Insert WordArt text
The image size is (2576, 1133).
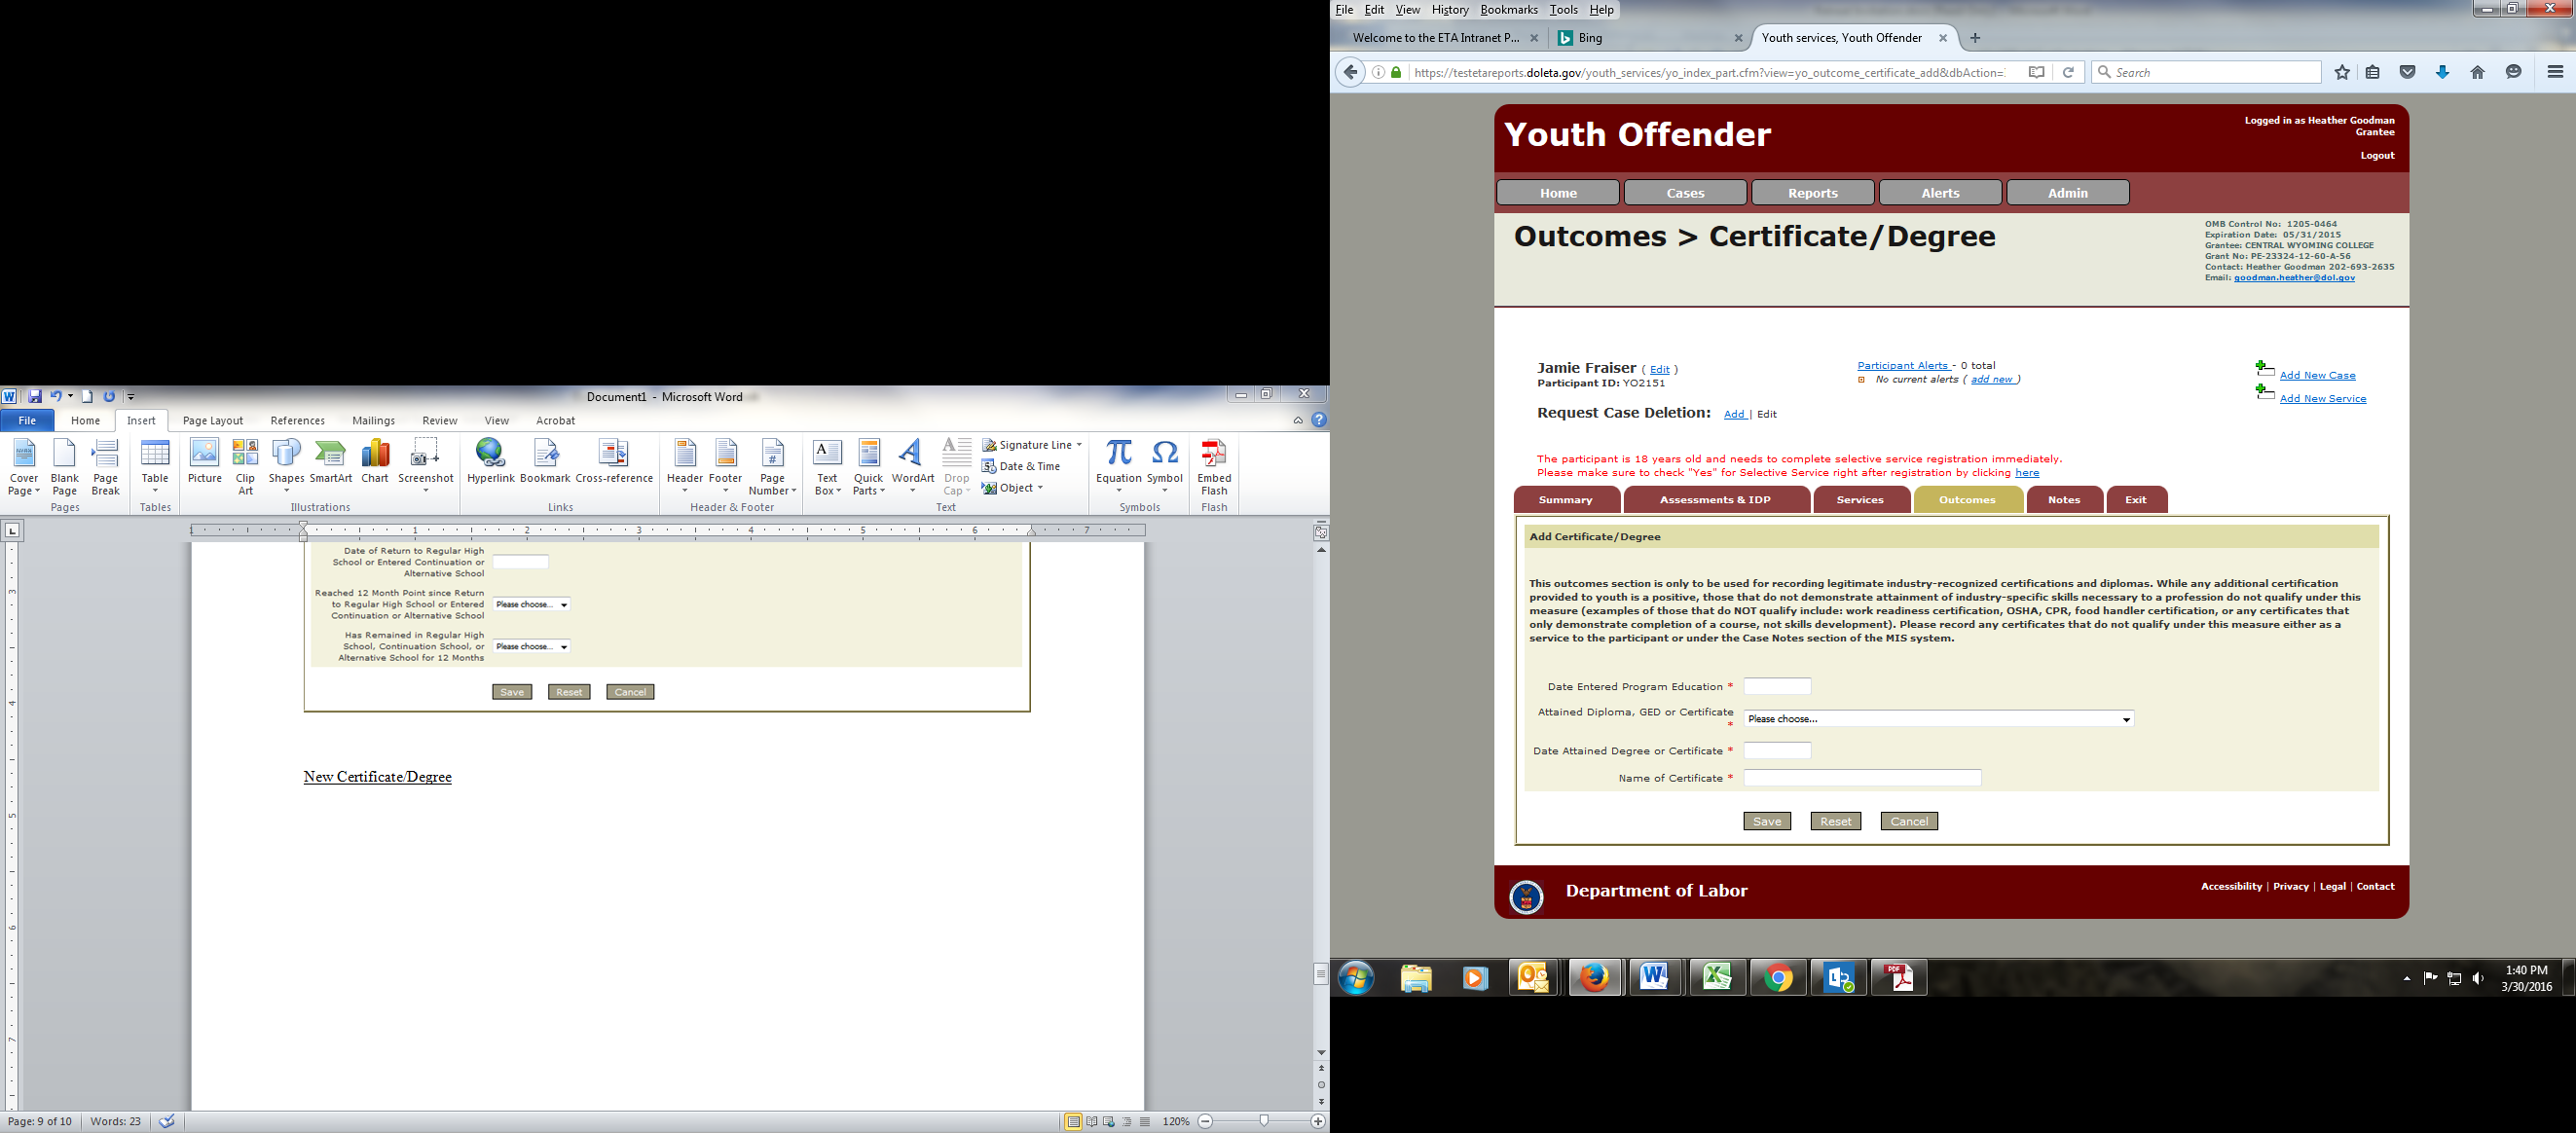pyautogui.click(x=912, y=463)
